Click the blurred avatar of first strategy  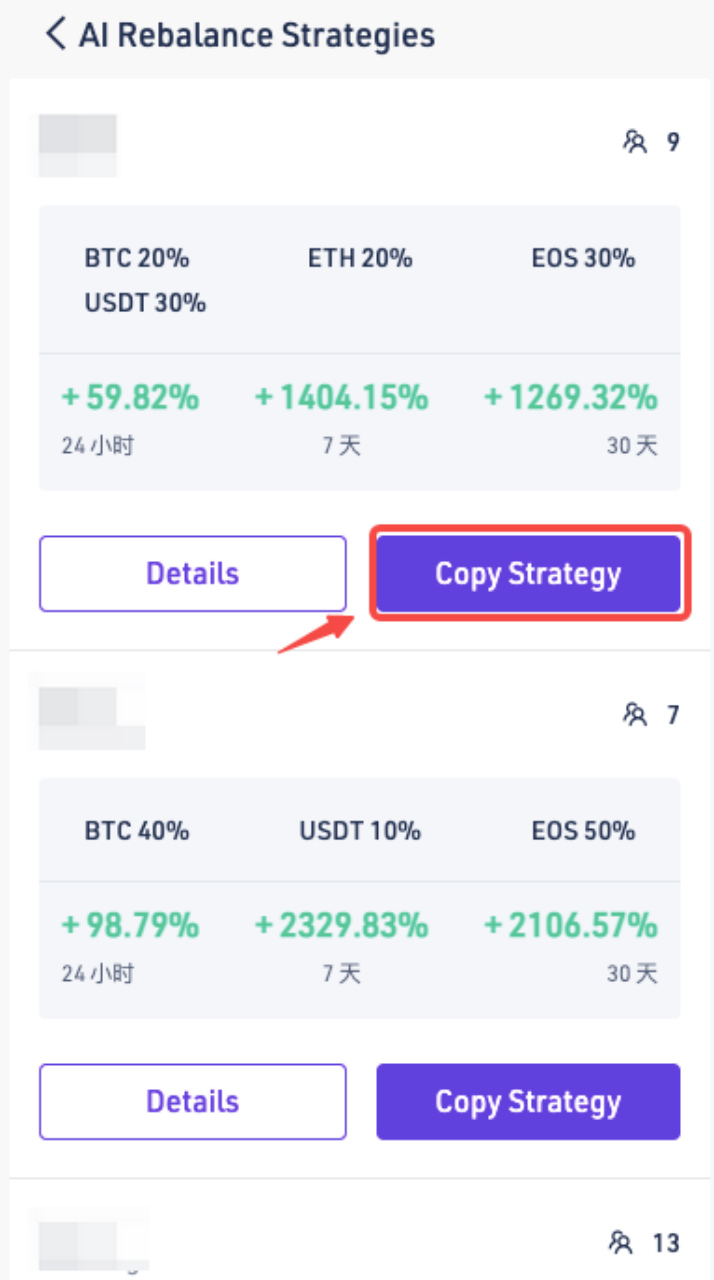78,145
